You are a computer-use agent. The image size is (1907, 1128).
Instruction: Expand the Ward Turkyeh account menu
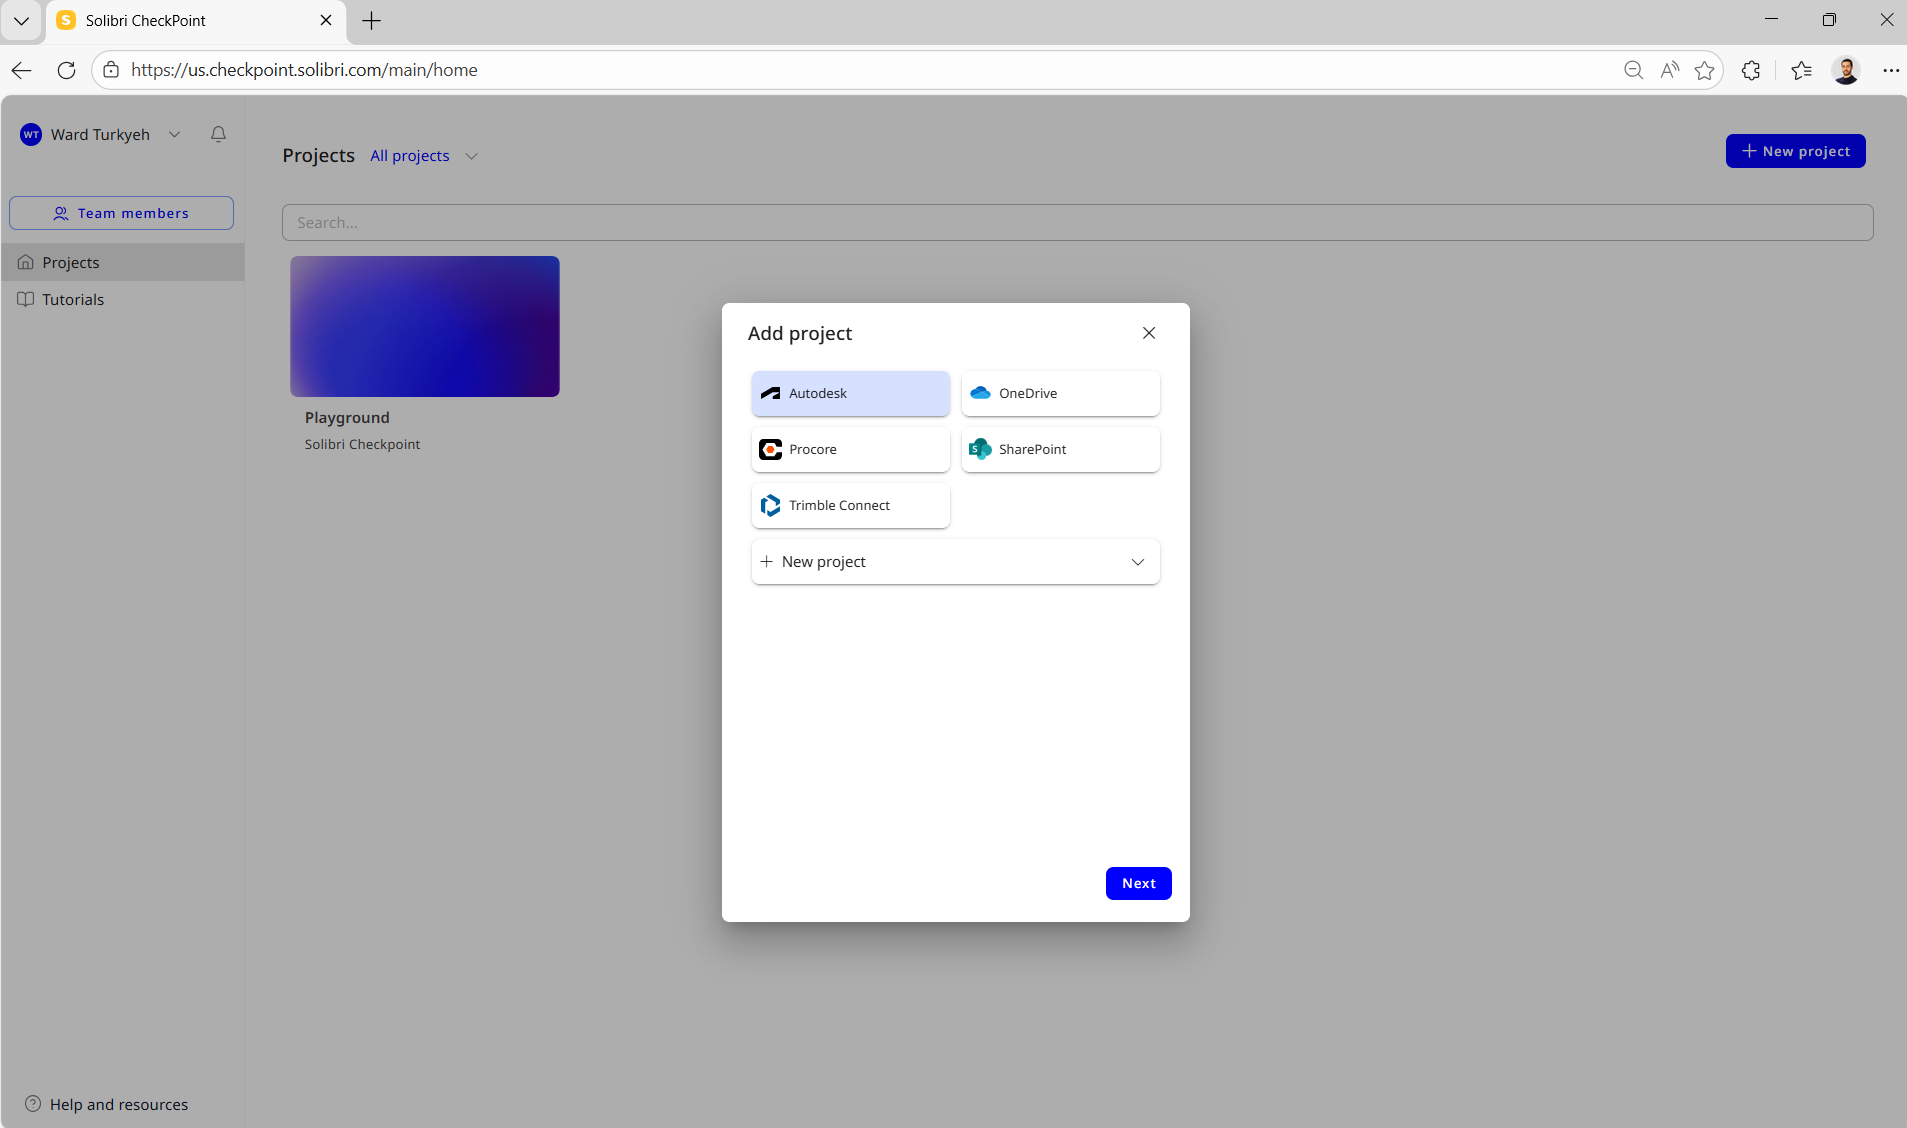pos(175,134)
